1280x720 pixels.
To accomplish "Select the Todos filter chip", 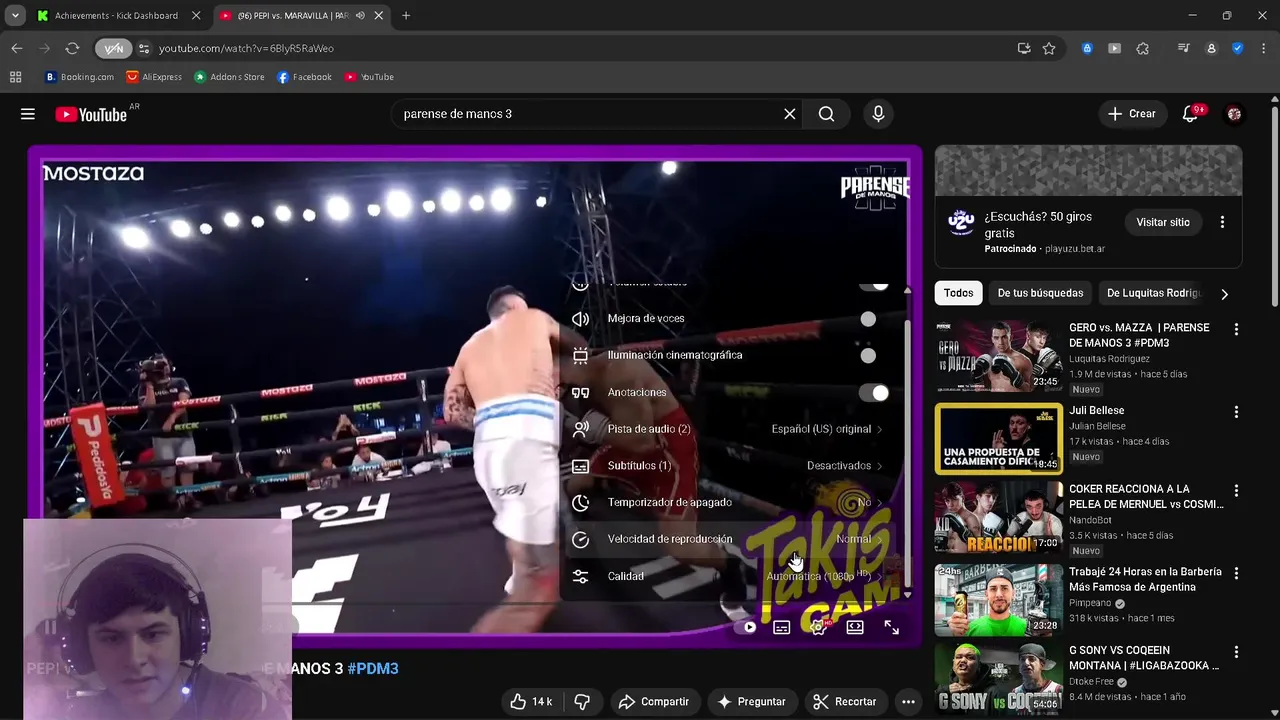I will [958, 293].
